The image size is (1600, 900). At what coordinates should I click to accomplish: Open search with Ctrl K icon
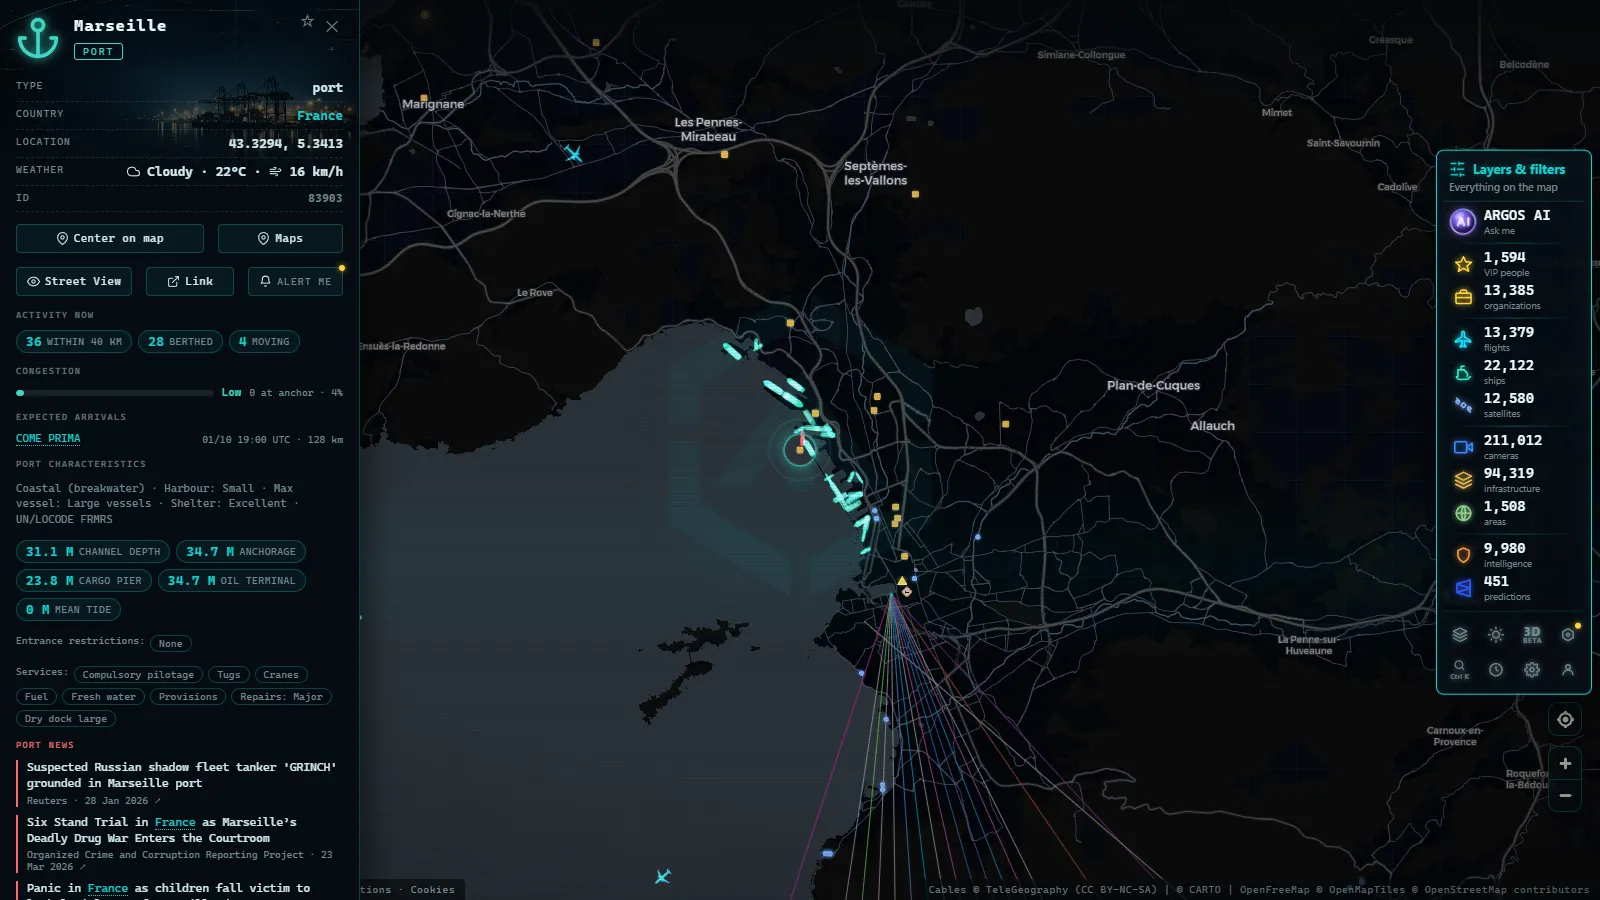point(1460,669)
